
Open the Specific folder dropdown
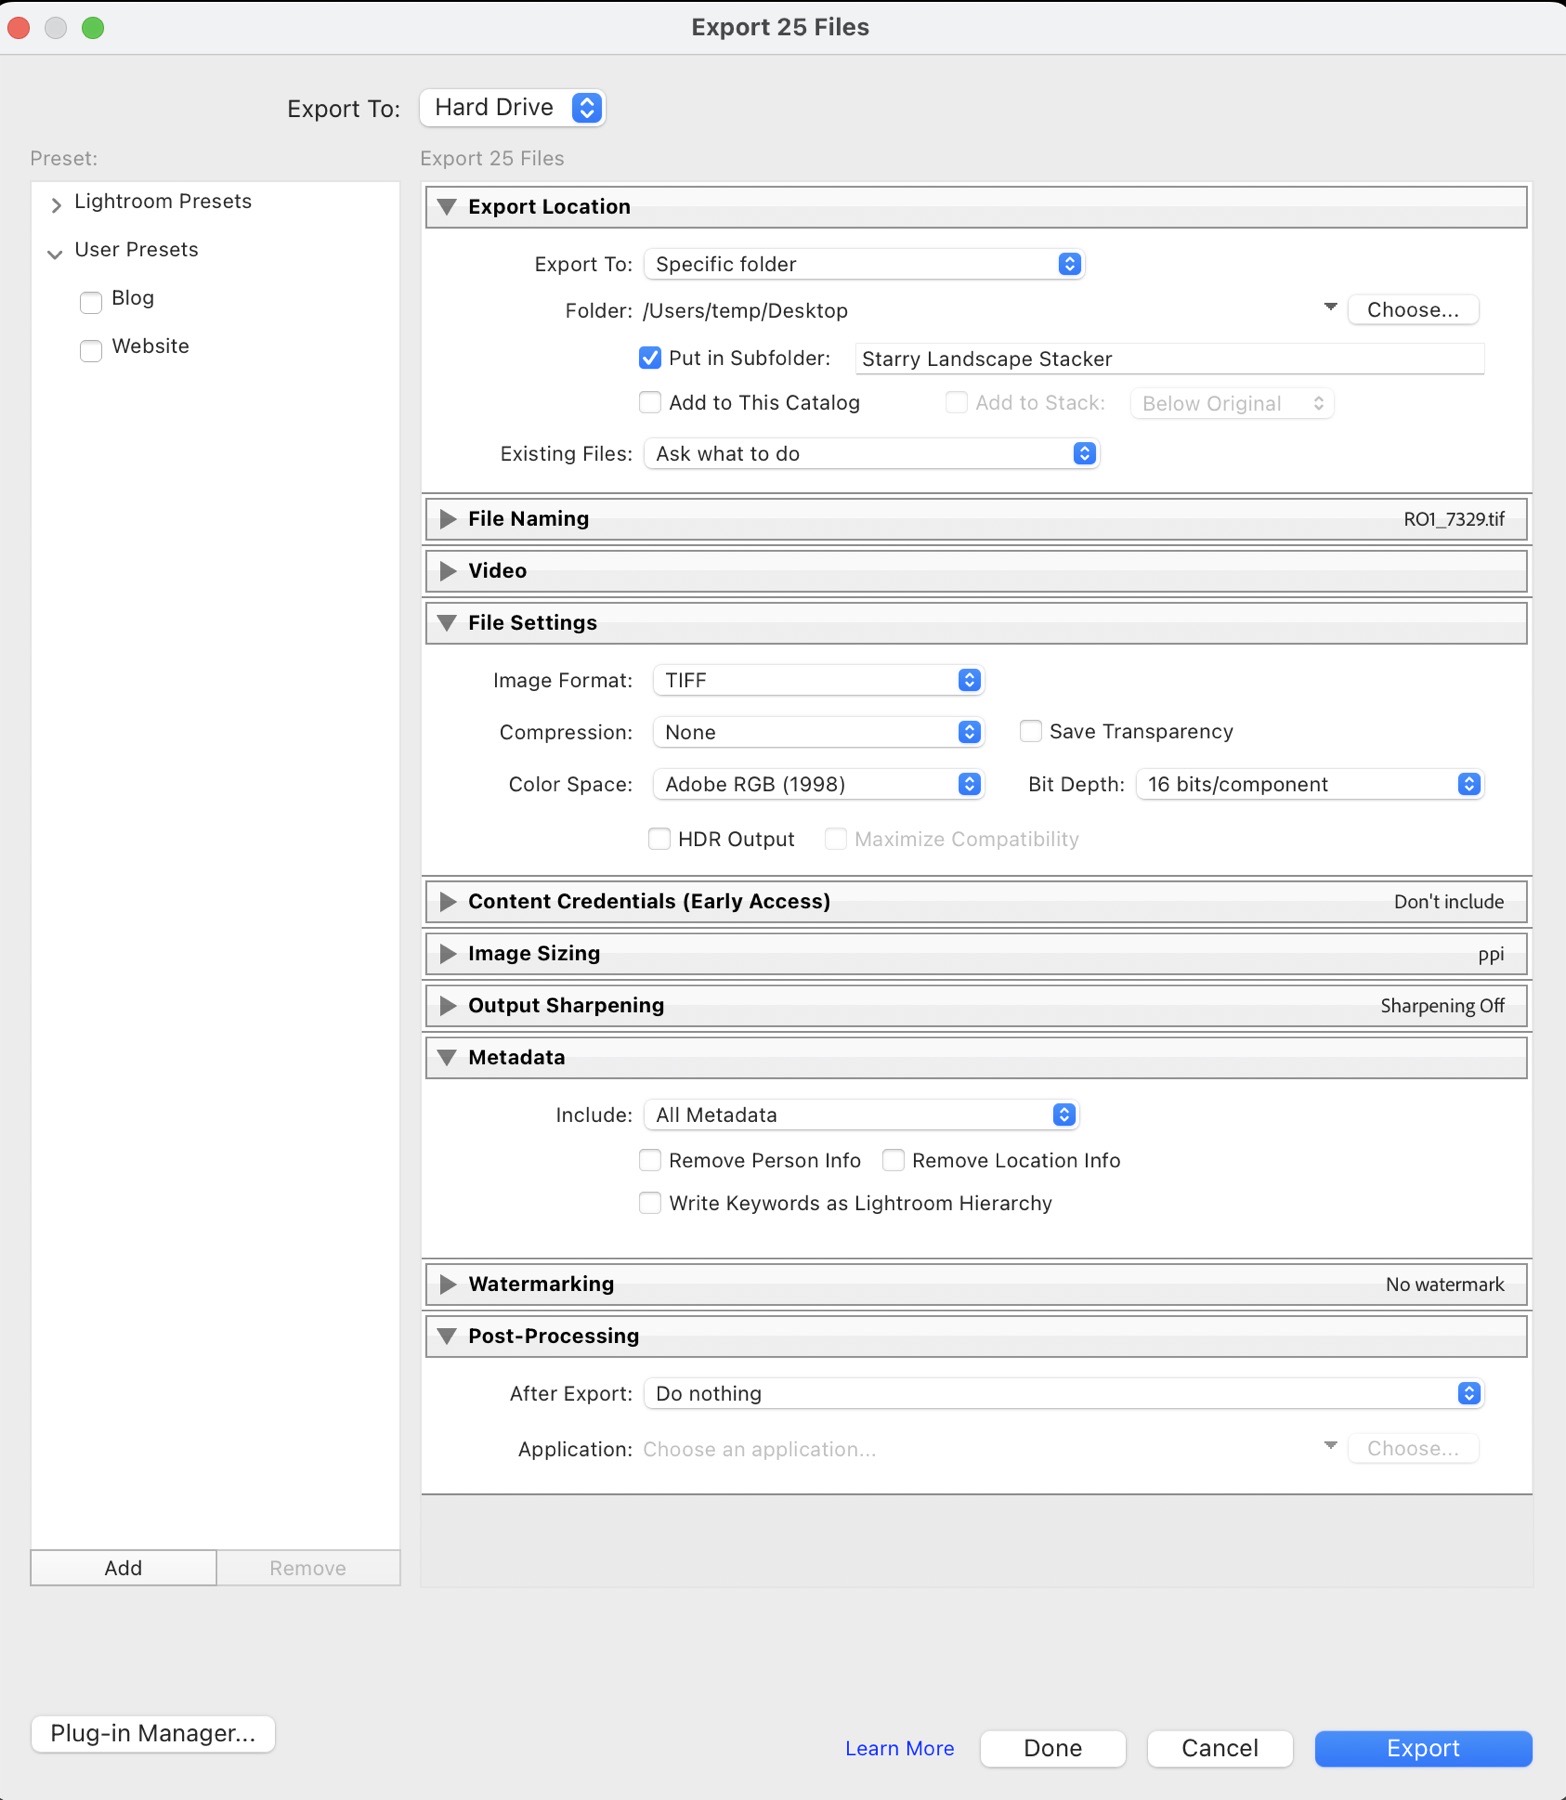[864, 264]
